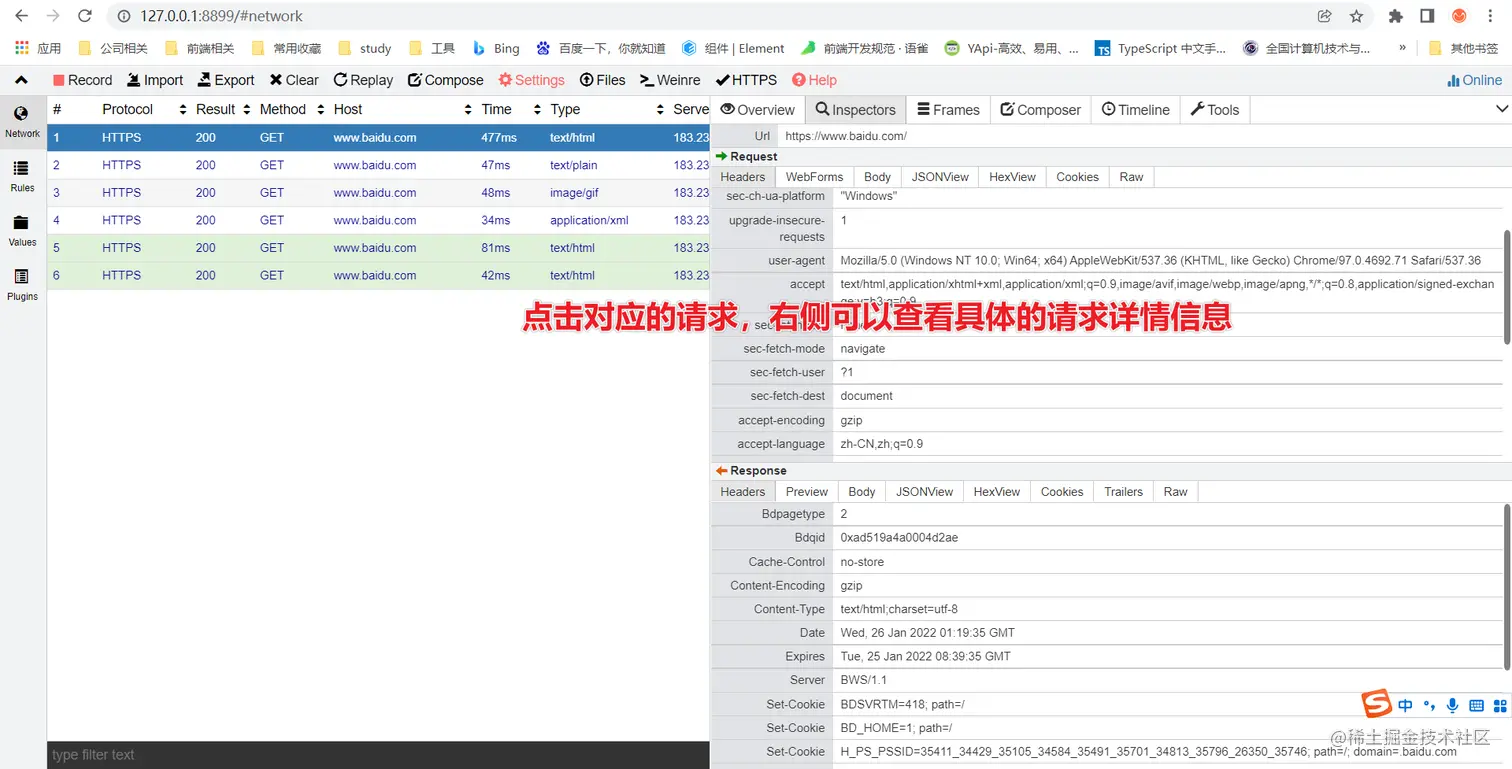Open the Request JSONView tab
The height and width of the screenshot is (769, 1512).
tap(940, 177)
